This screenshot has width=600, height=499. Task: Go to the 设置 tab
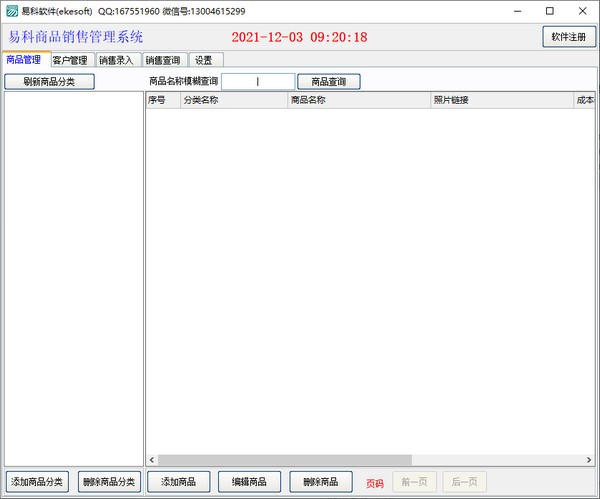click(x=205, y=60)
